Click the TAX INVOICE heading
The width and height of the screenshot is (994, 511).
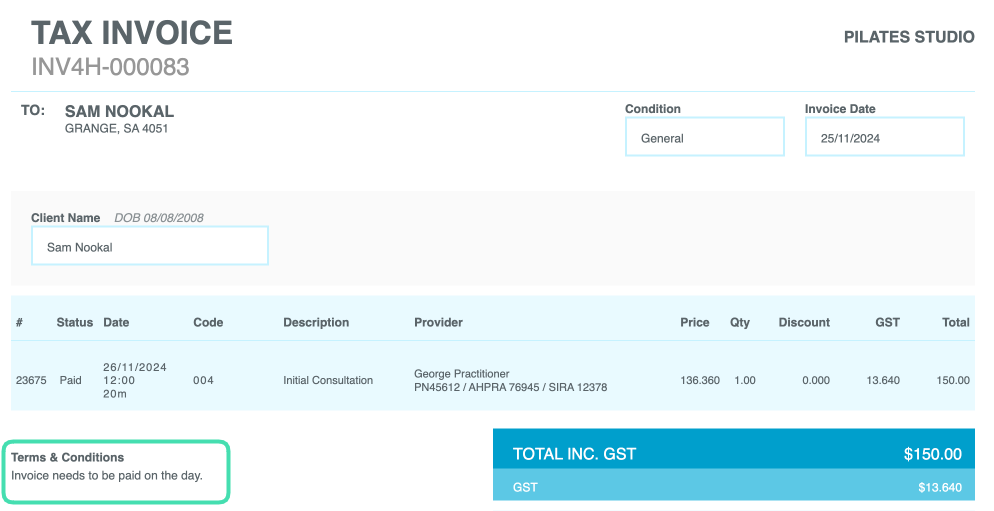click(x=132, y=33)
